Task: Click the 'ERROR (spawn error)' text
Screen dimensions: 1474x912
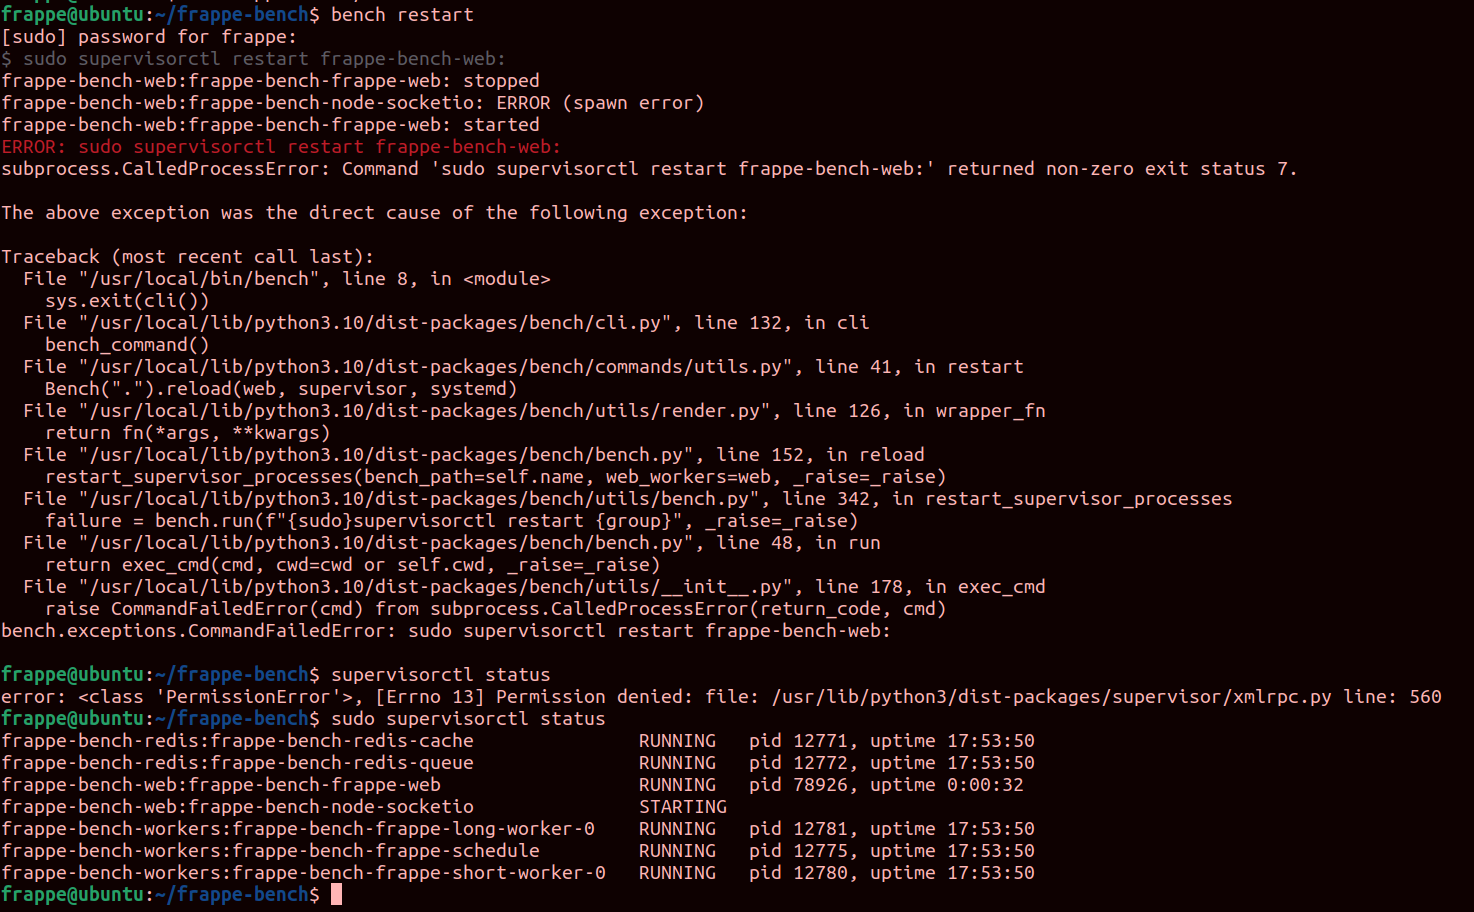Action: 600,103
